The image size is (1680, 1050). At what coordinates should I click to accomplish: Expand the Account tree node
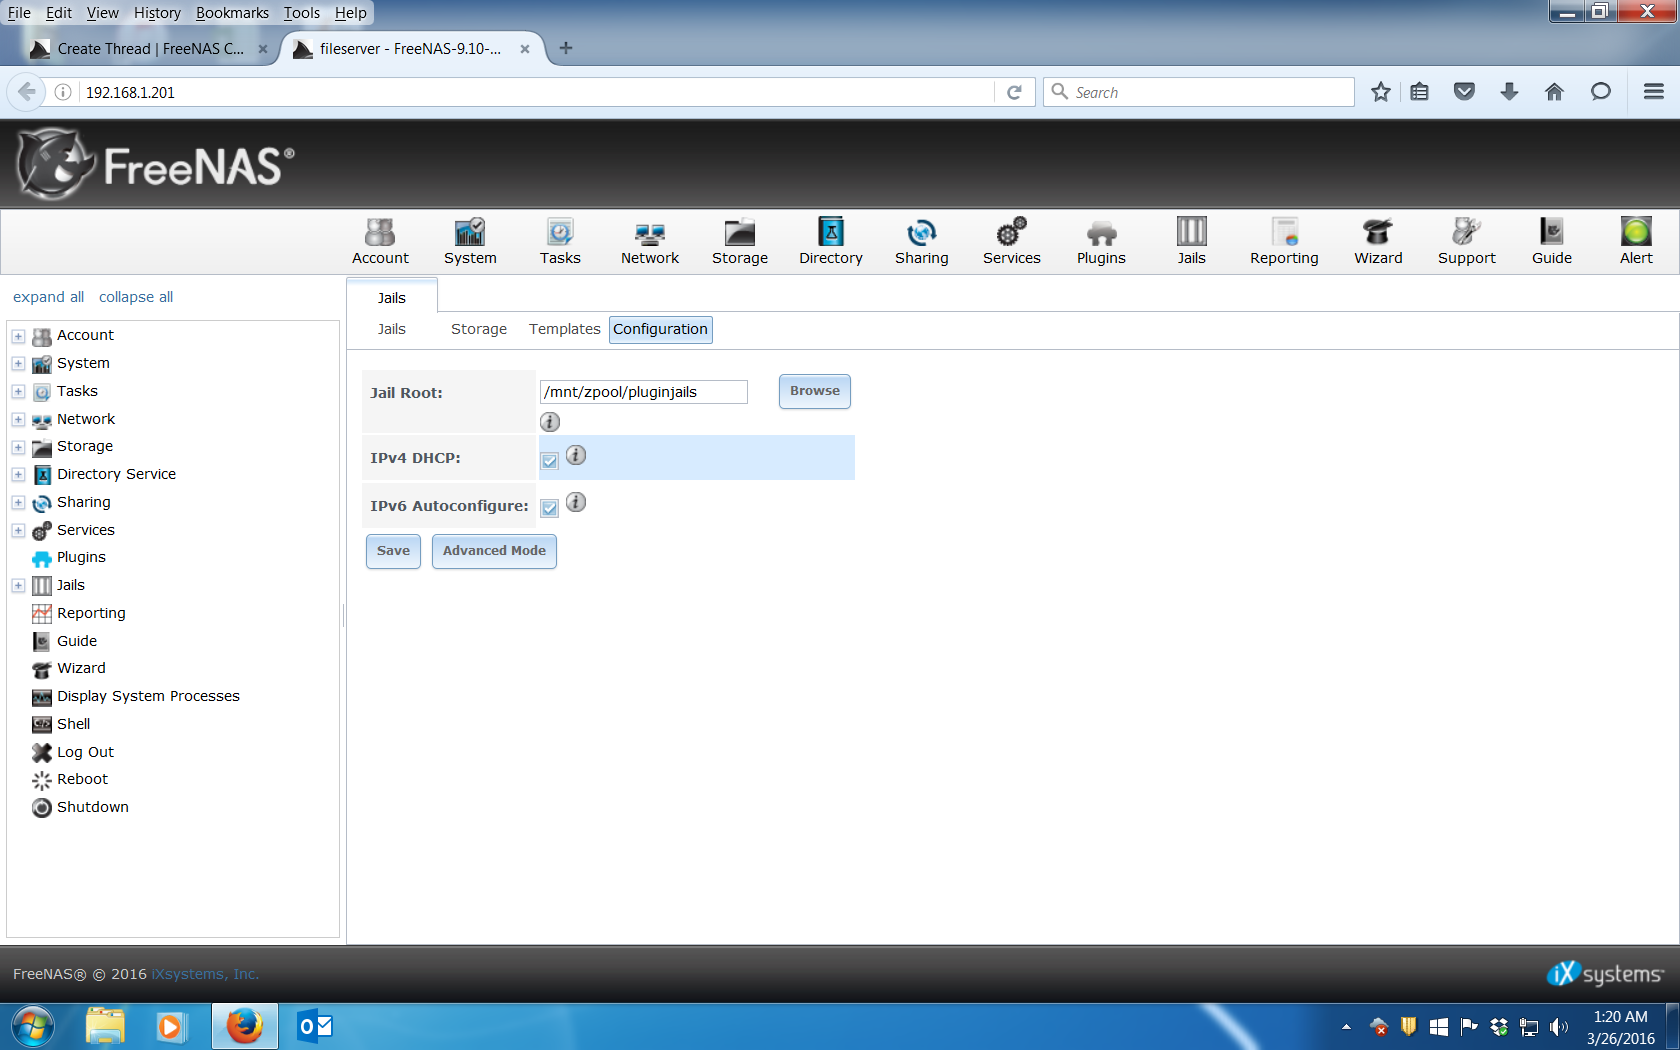coord(18,336)
